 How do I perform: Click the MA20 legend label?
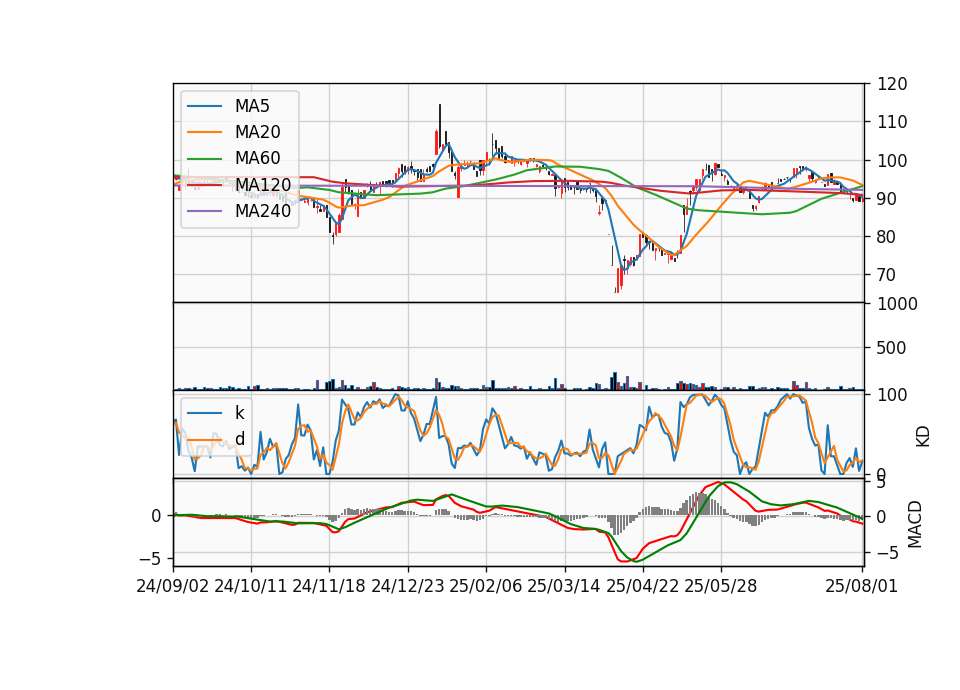pos(257,132)
